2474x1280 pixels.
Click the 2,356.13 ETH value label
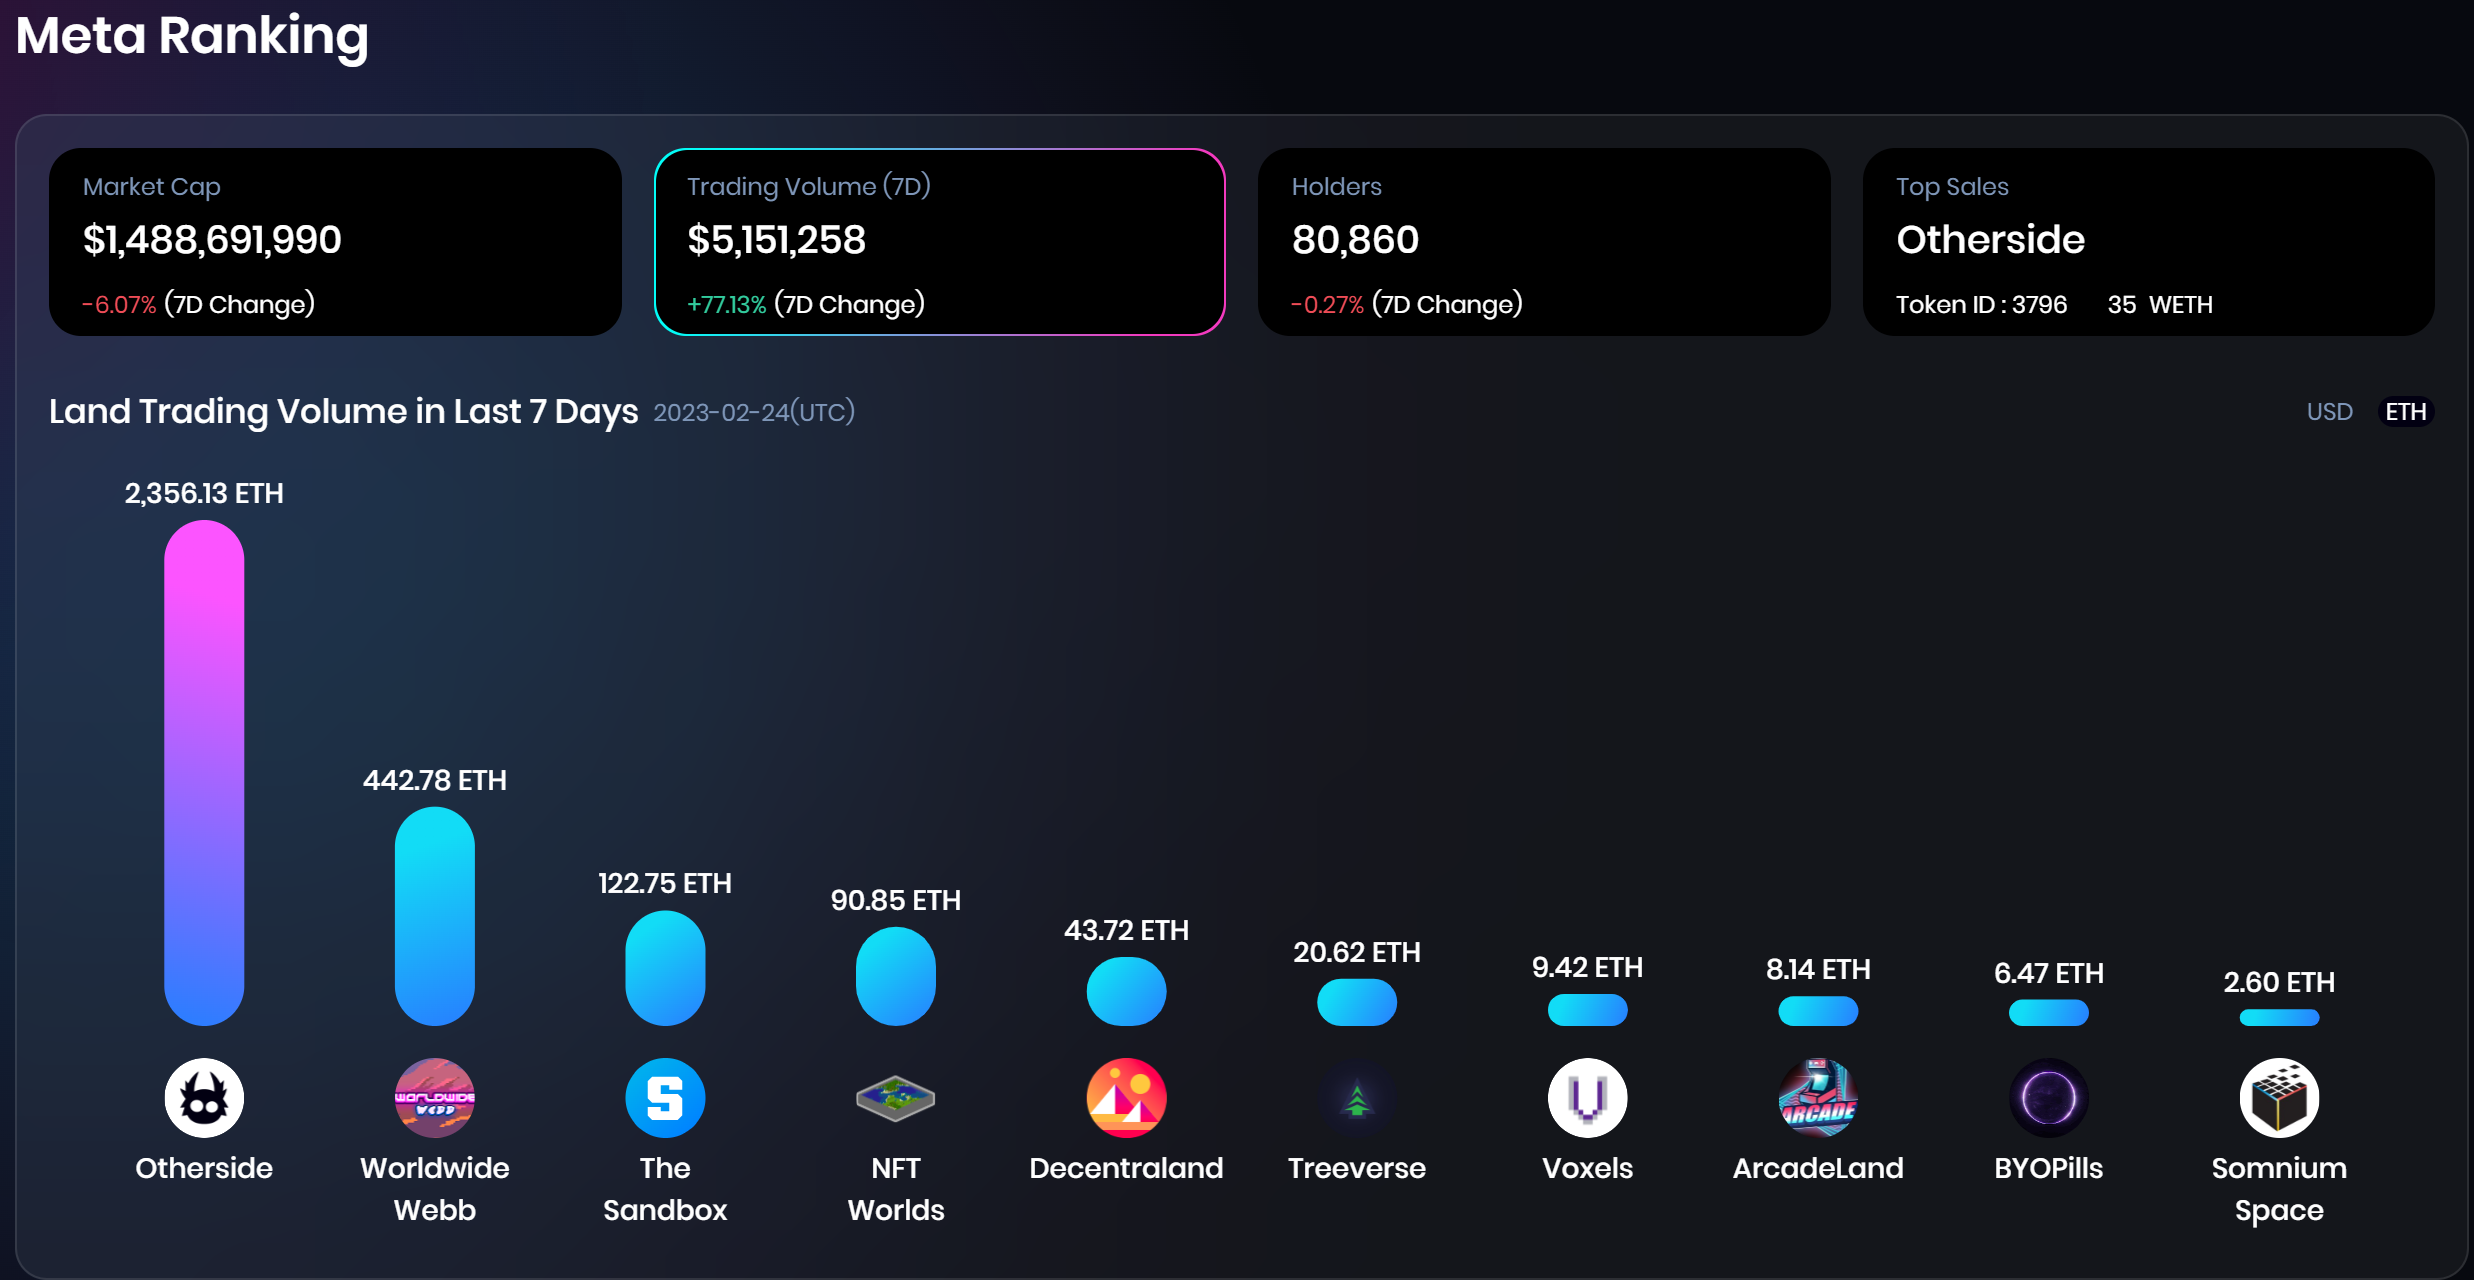pyautogui.click(x=204, y=493)
